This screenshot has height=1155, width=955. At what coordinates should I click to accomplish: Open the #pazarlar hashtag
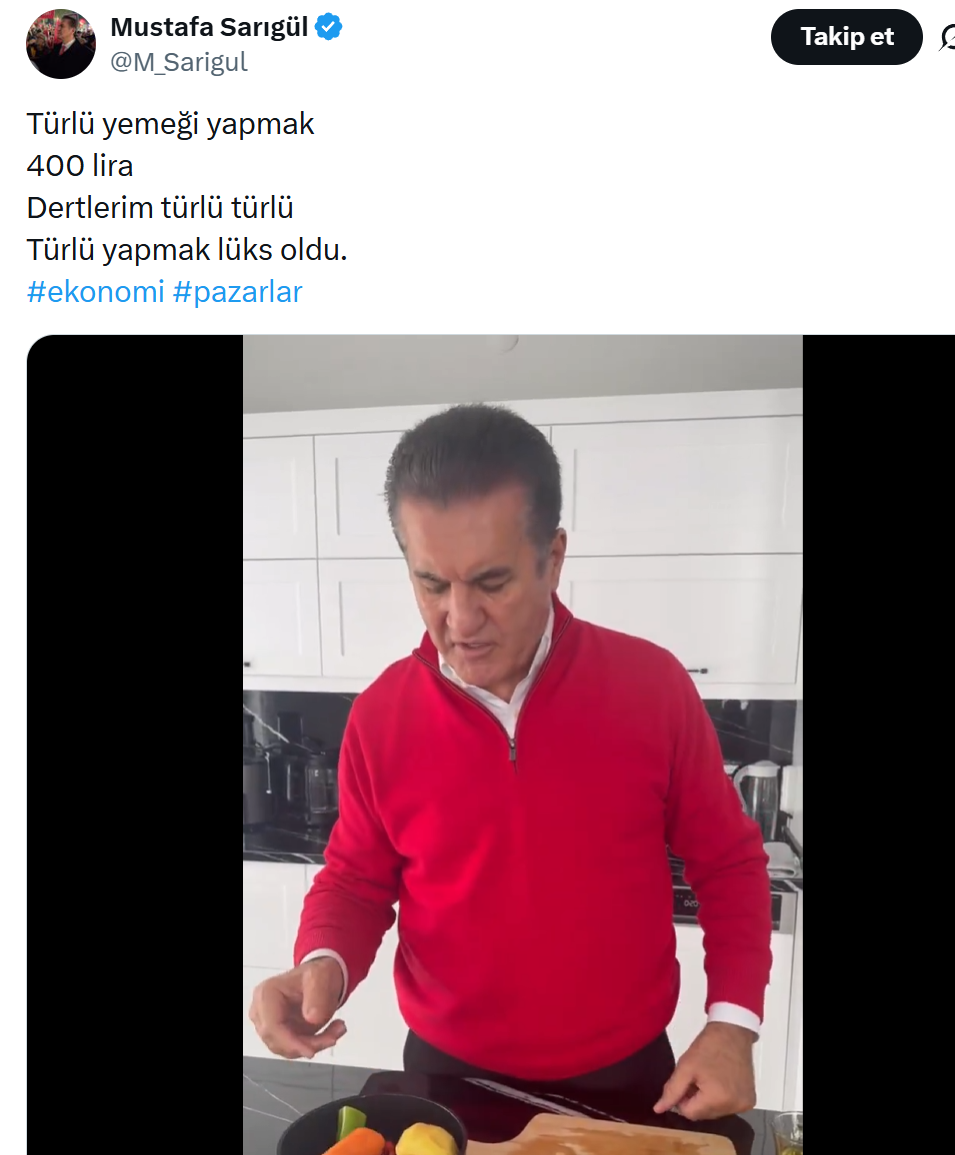(237, 292)
